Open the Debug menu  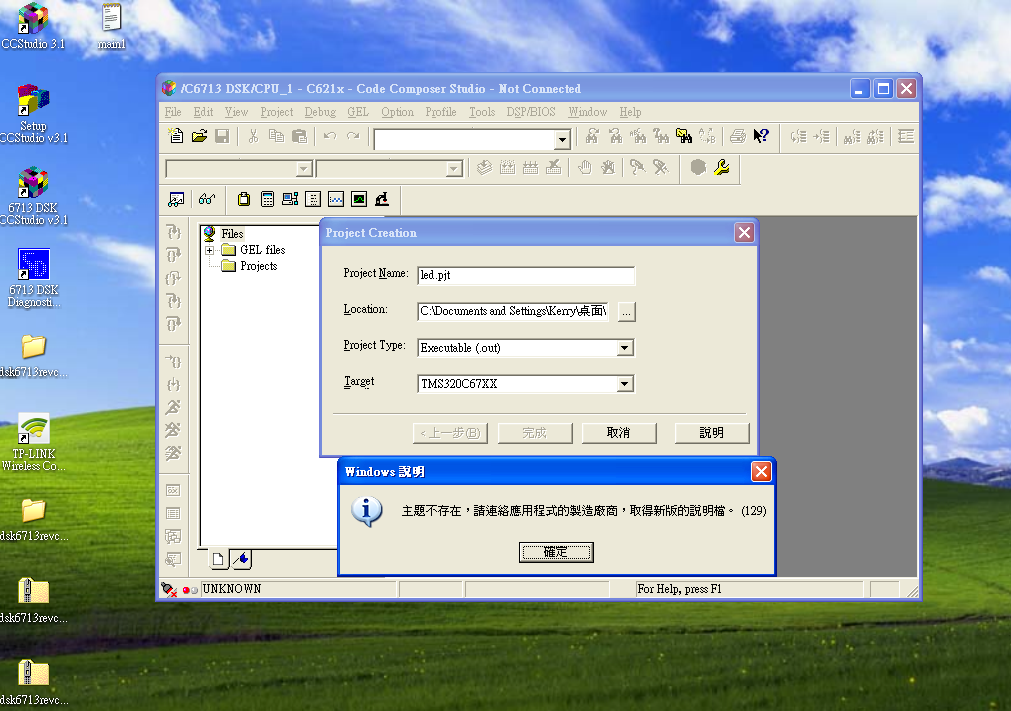tap(320, 112)
